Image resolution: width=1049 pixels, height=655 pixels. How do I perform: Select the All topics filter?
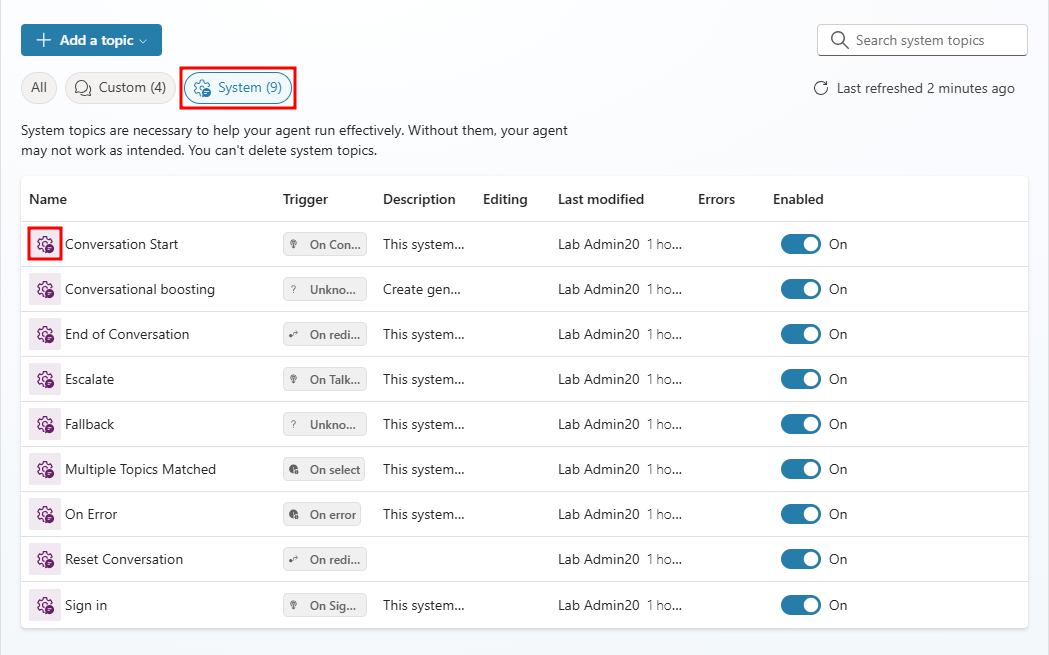(x=39, y=88)
